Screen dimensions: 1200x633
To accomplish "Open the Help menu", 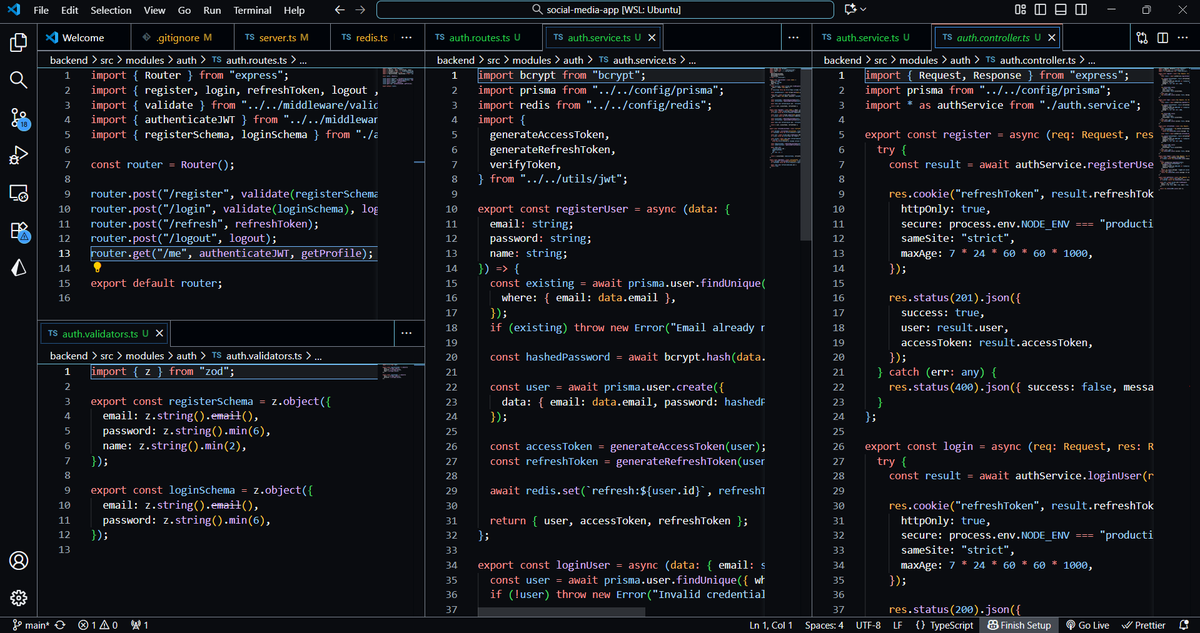I will 294,10.
